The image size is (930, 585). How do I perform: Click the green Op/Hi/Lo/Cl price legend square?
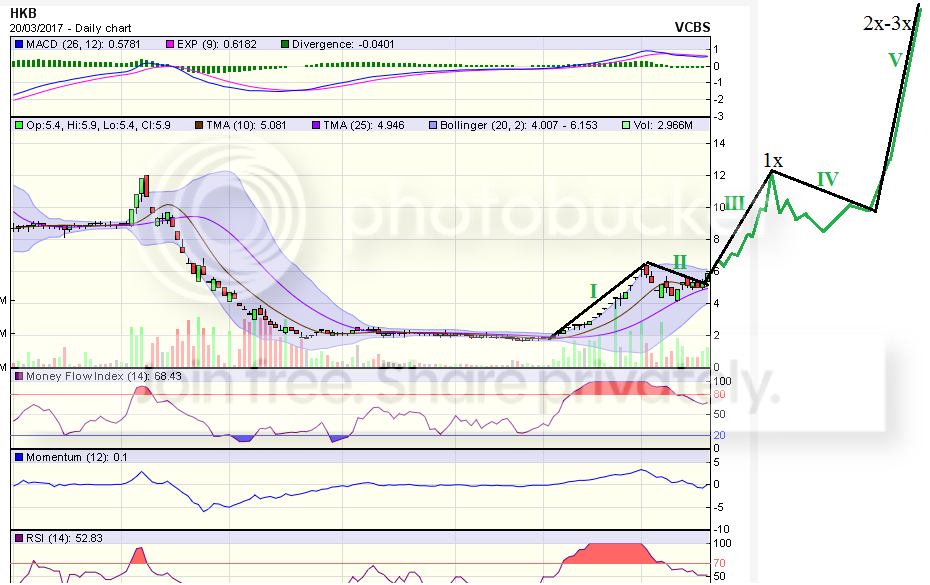(x=18, y=124)
